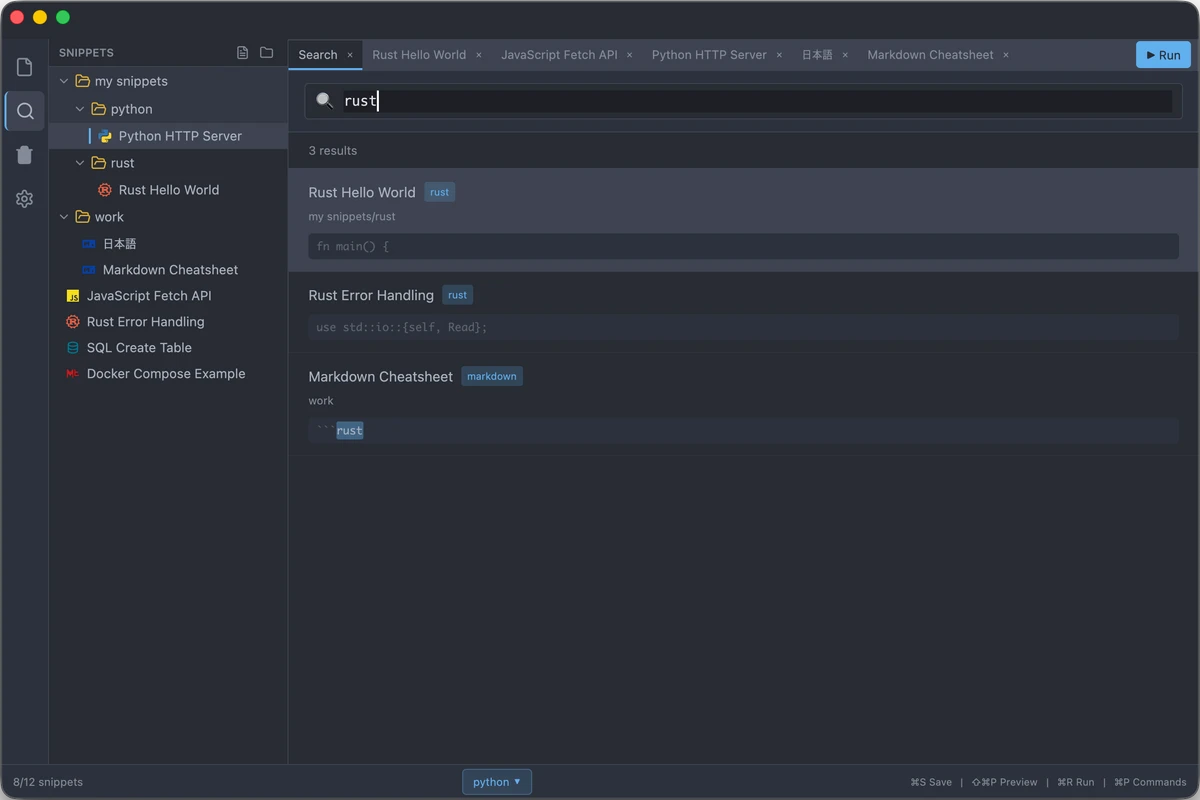
Task: Click folder icon of python folder
Action: pyautogui.click(x=98, y=109)
